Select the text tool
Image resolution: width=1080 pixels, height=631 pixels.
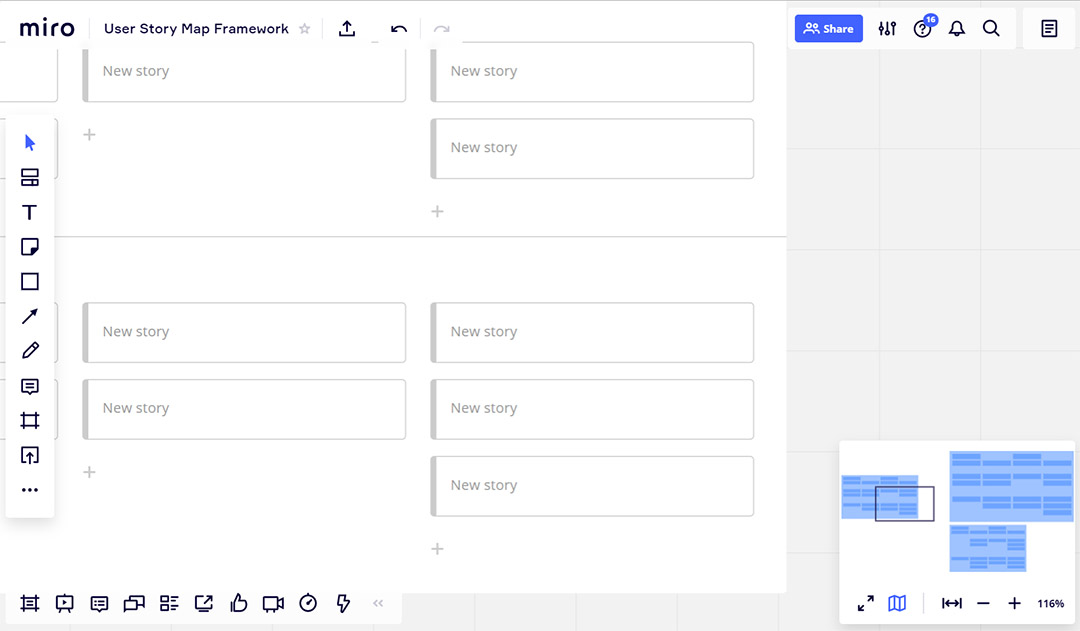click(x=30, y=211)
